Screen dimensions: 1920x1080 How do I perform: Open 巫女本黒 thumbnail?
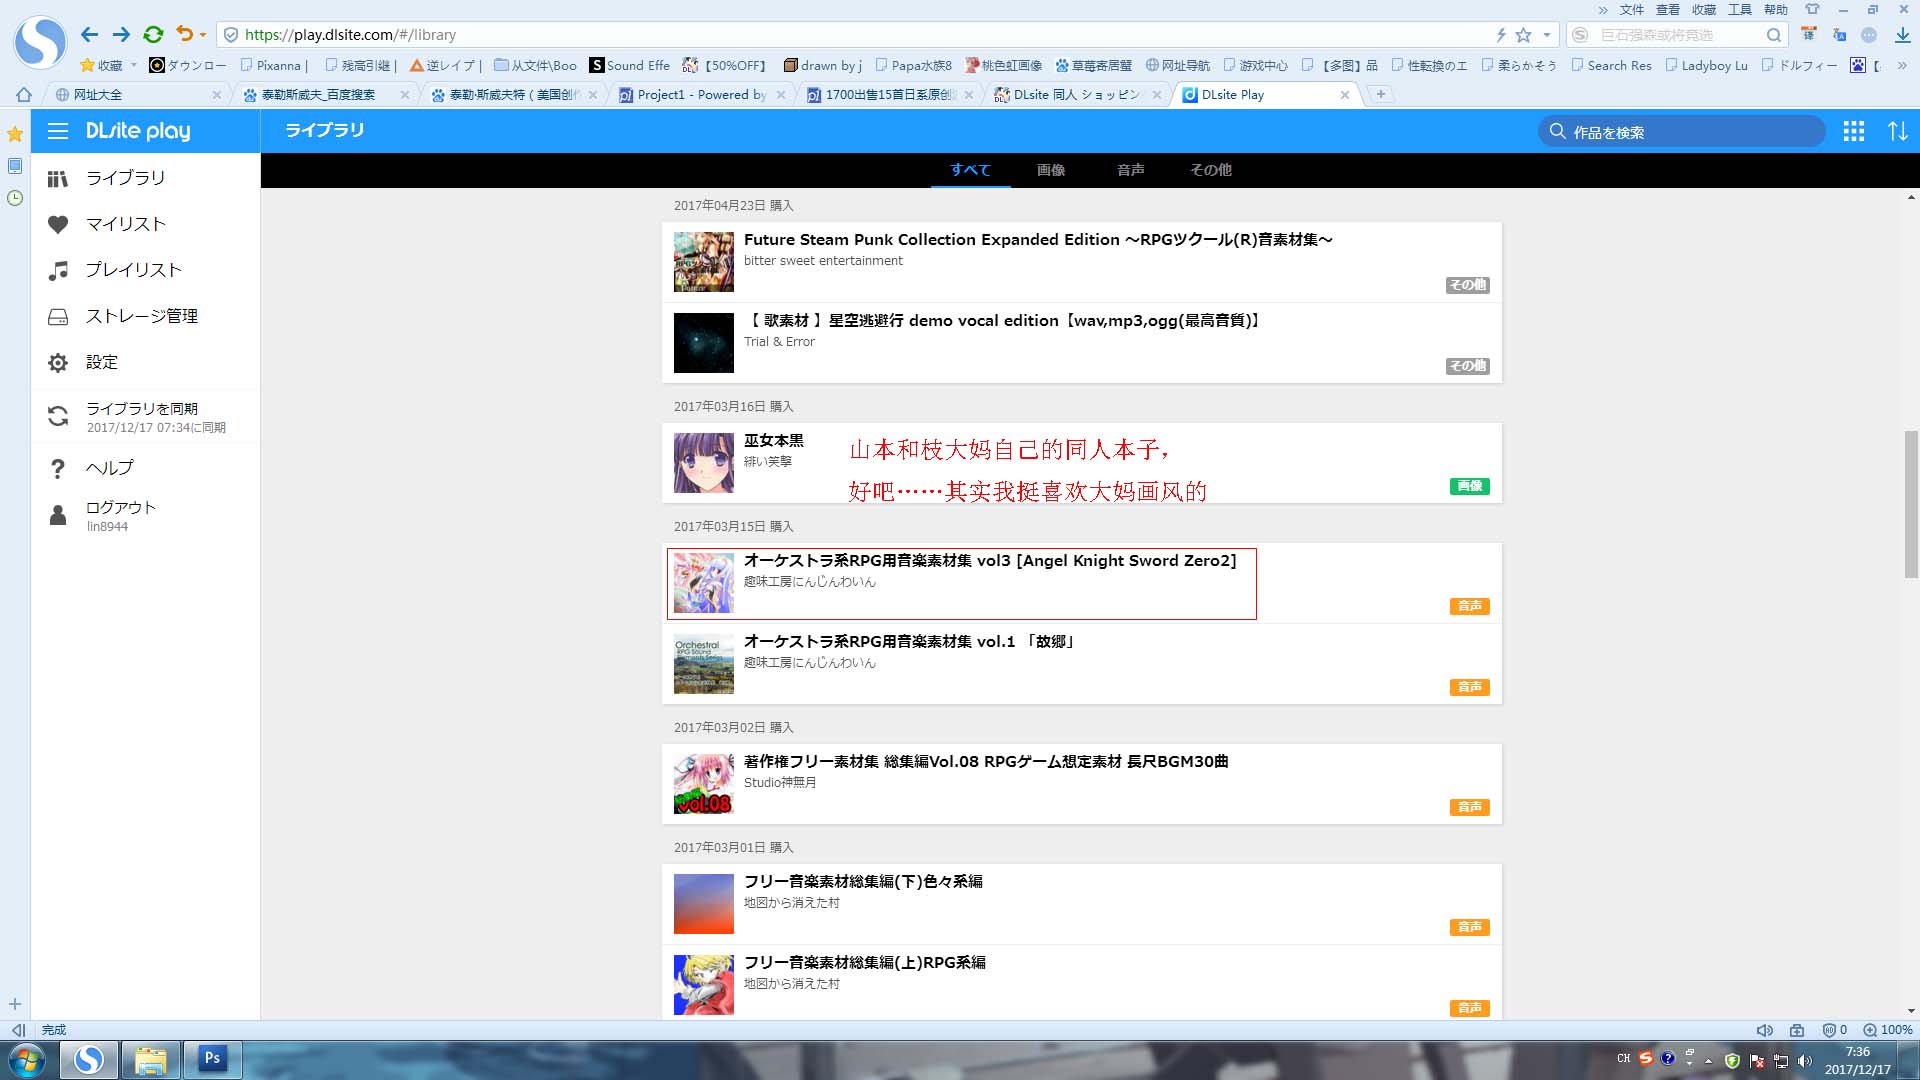(x=704, y=463)
